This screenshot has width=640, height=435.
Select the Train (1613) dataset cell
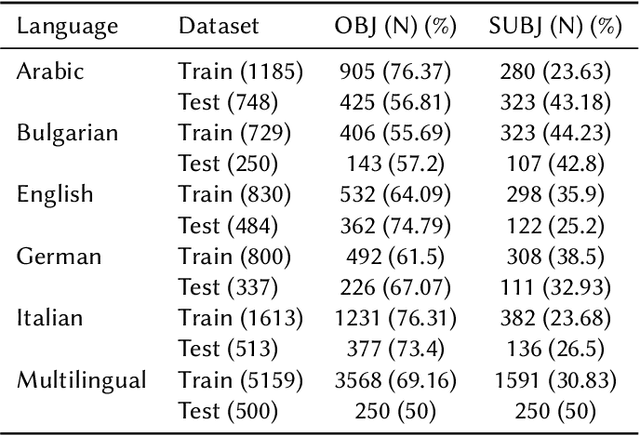pyautogui.click(x=239, y=317)
